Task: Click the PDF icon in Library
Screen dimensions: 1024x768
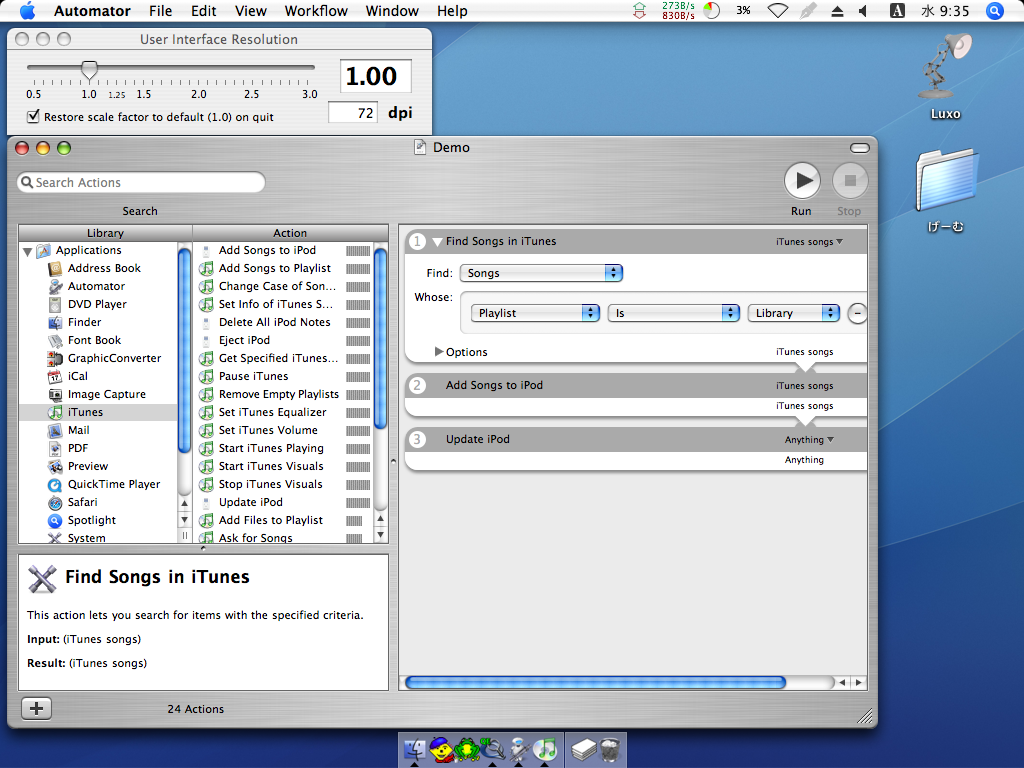Action: point(56,449)
